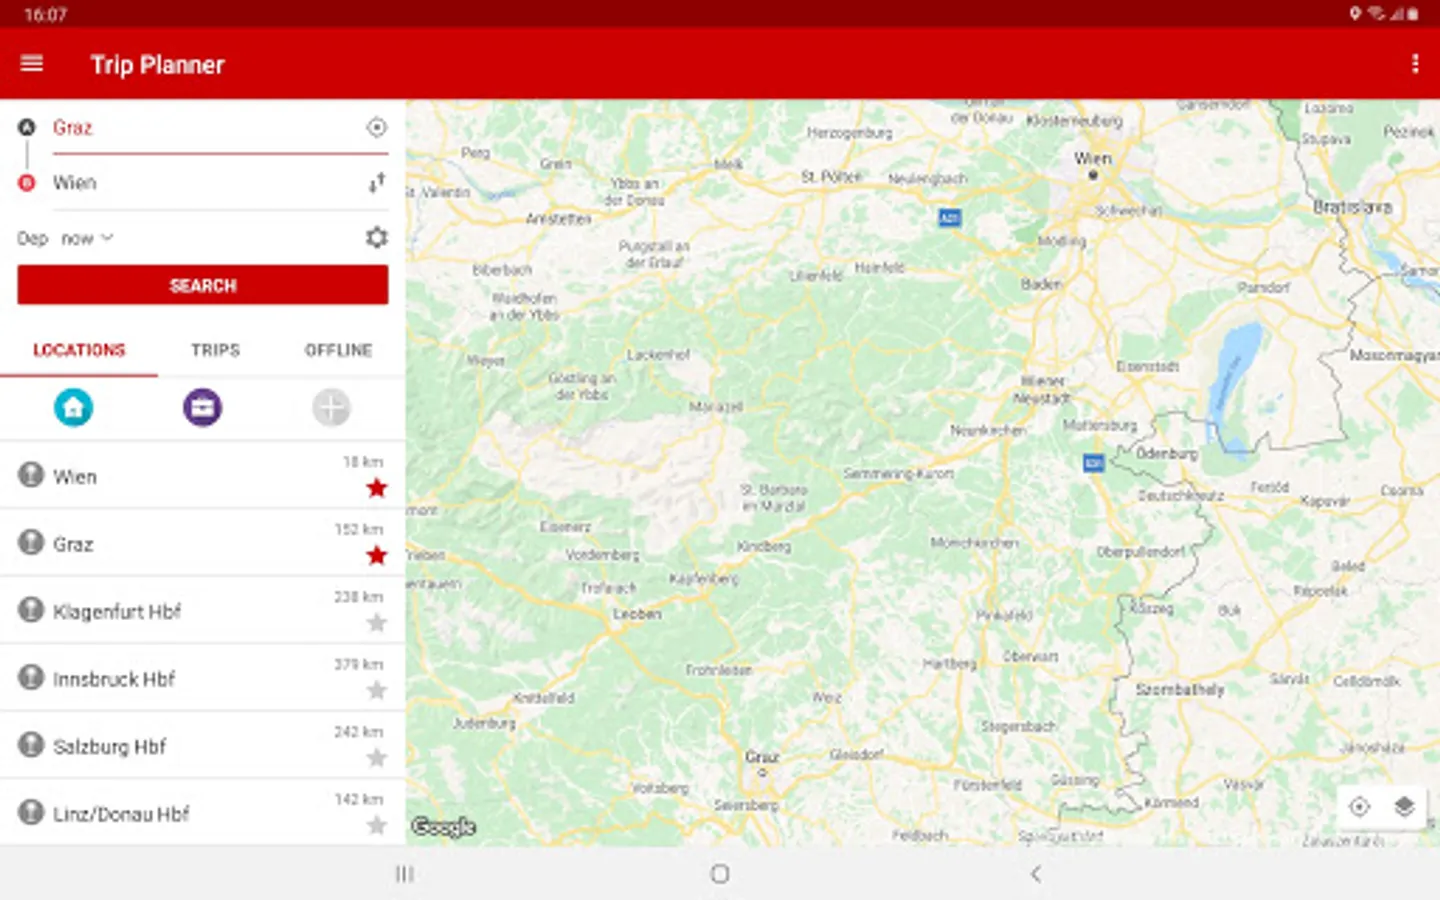
Task: Open trip search settings gear
Action: (376, 238)
